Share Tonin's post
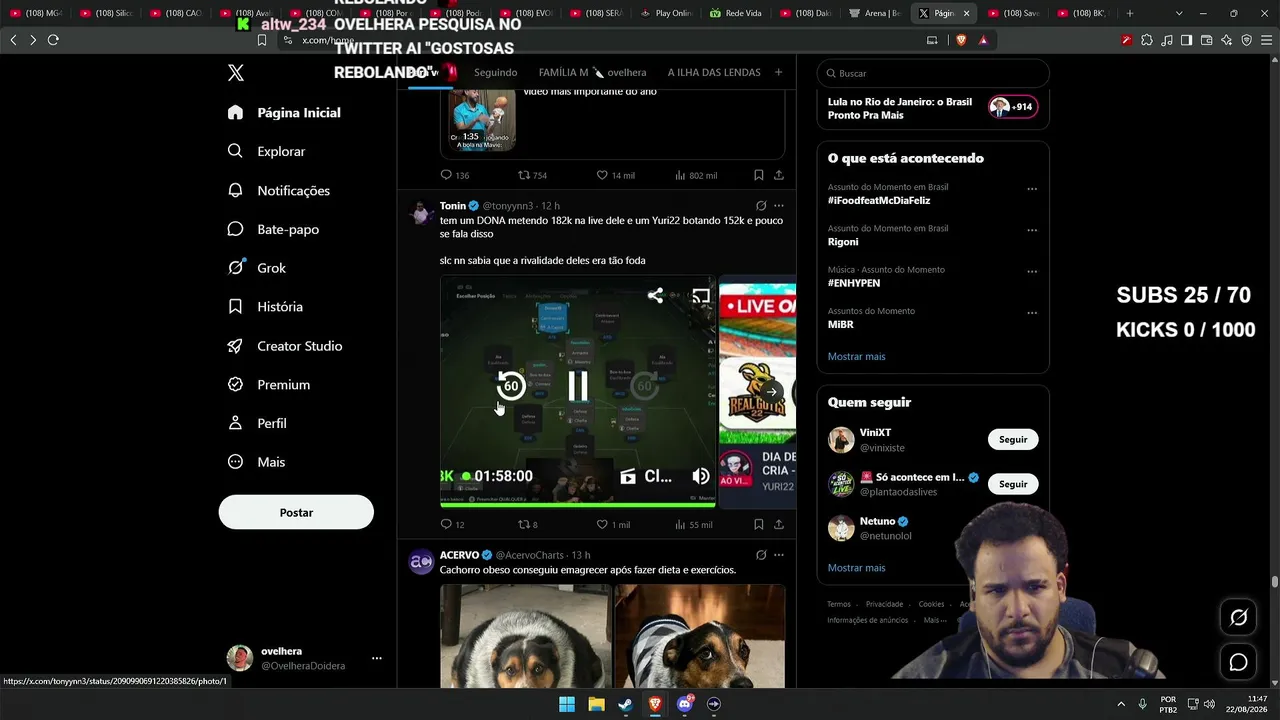 point(779,524)
